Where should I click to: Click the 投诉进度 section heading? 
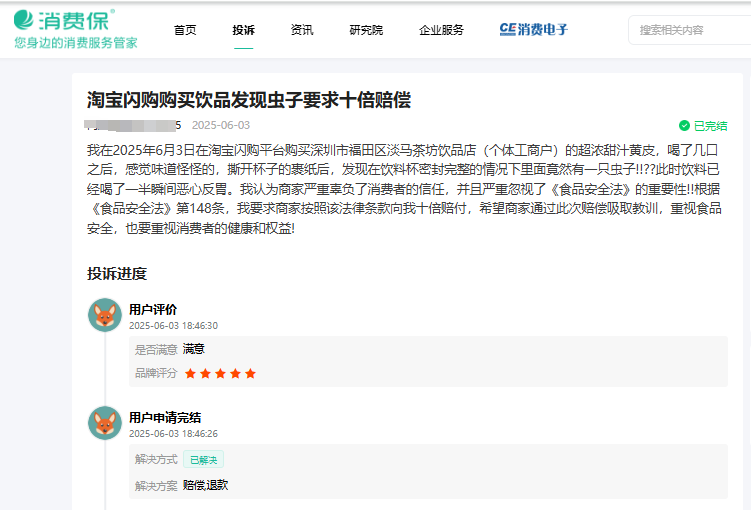click(x=117, y=274)
